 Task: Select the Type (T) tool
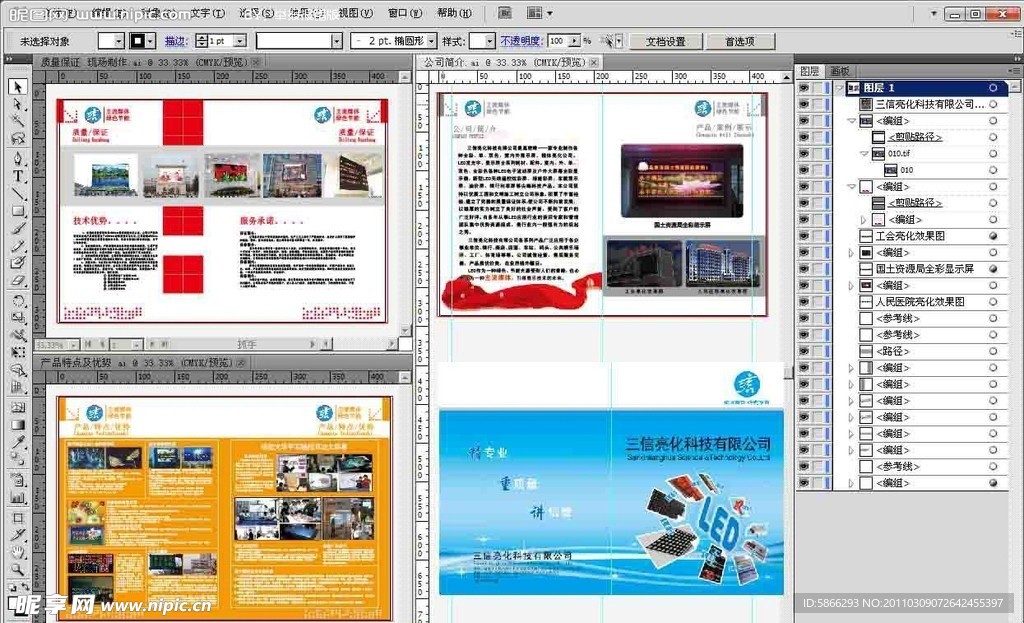pyautogui.click(x=18, y=176)
